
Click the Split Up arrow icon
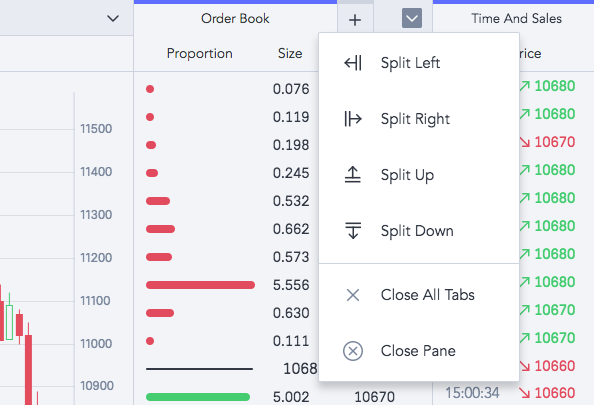(353, 175)
